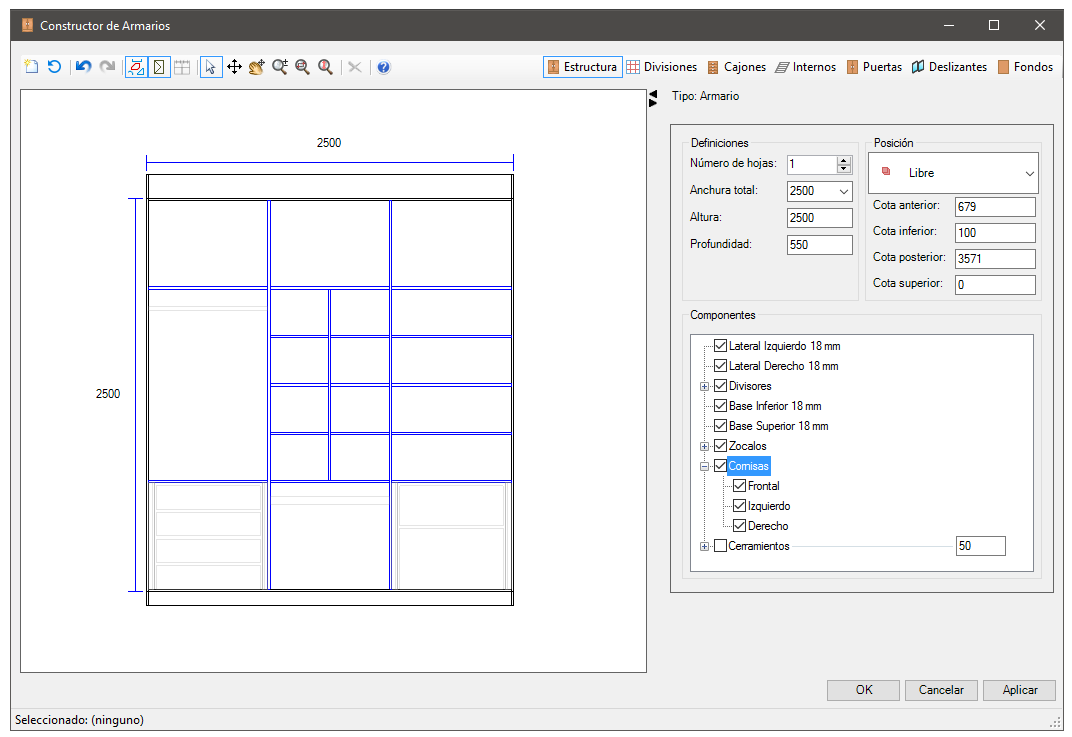Toggle the Divisores checkbox
This screenshot has height=737, width=1072.
click(720, 385)
